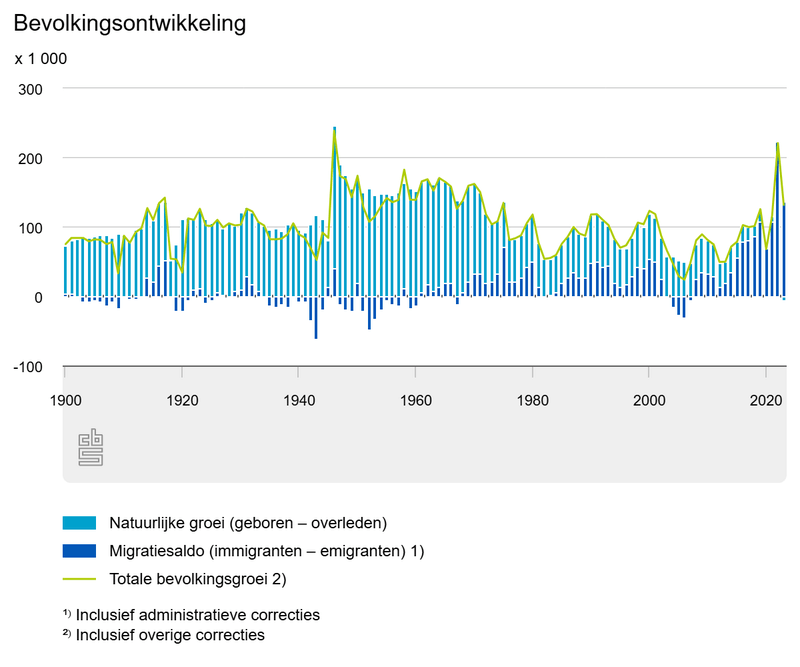Click the light blue Natuurlijke groei swatch

tap(79, 523)
